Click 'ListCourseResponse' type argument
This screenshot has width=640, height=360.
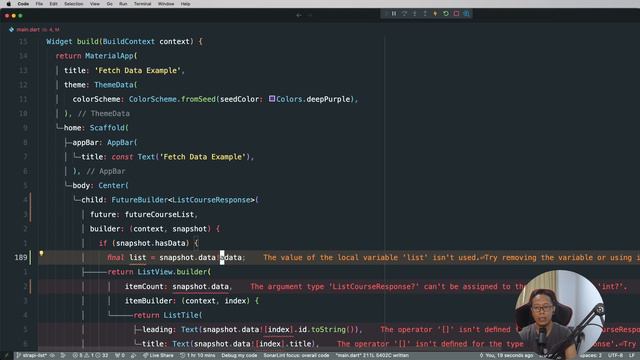point(211,200)
